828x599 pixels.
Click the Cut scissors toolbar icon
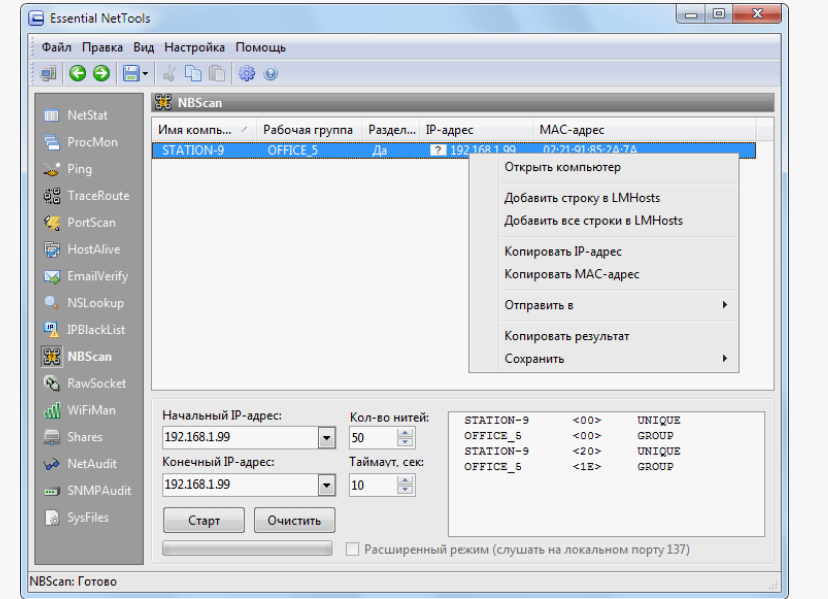coord(170,73)
